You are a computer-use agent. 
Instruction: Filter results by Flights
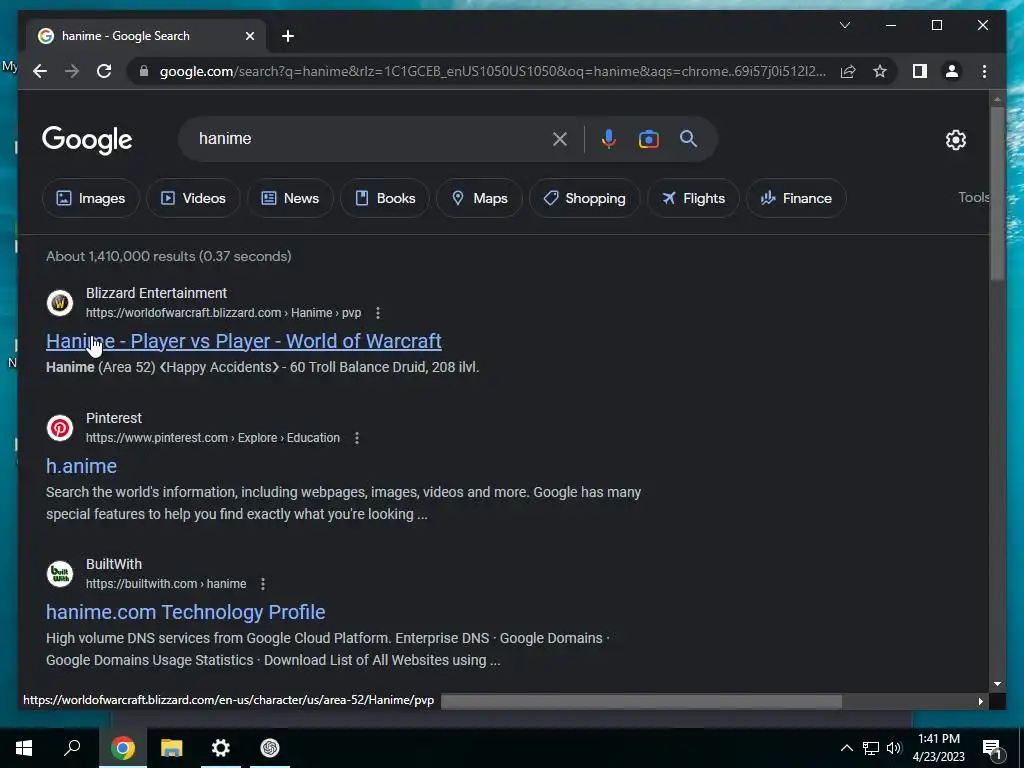click(x=694, y=198)
